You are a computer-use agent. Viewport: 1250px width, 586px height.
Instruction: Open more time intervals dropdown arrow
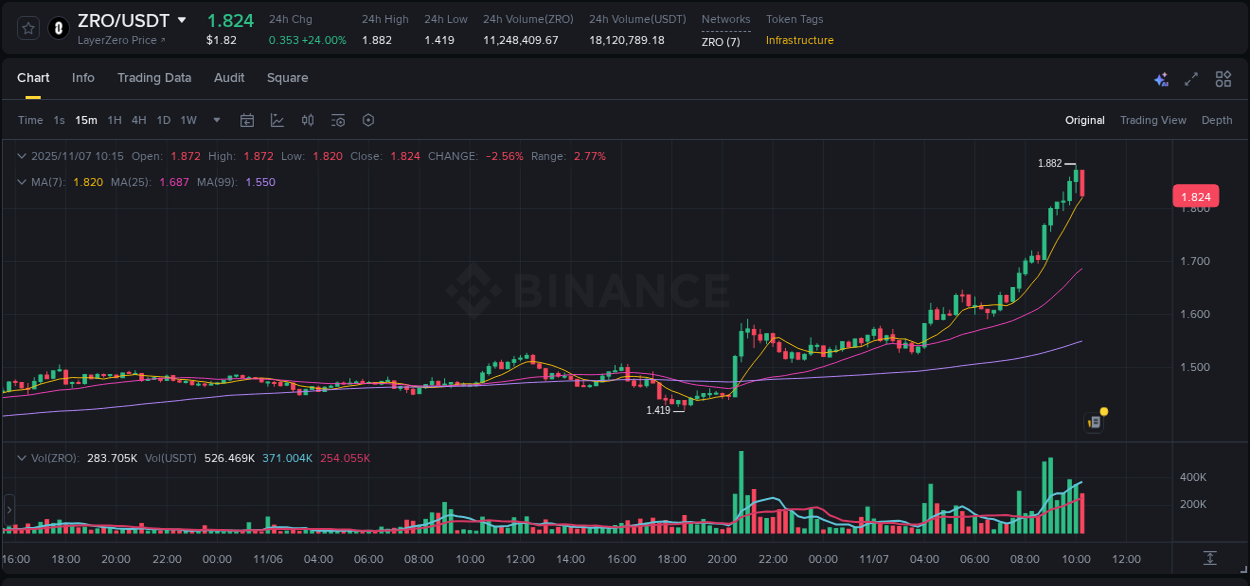(215, 120)
